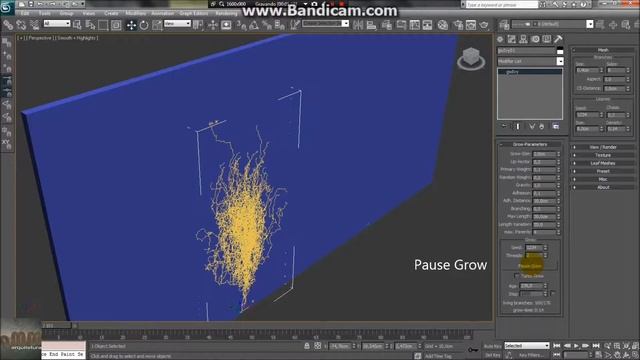
Task: Open the Edit menu
Action: [x=25, y=13]
